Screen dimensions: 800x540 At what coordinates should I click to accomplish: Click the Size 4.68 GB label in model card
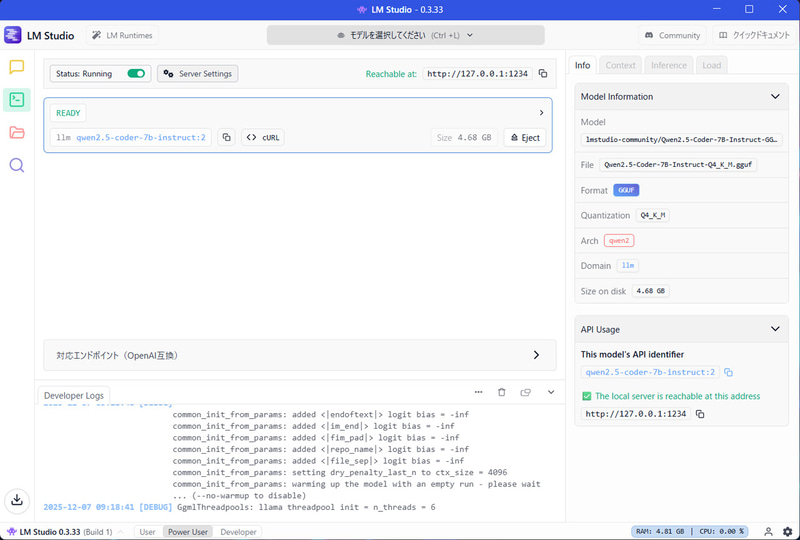pos(464,137)
